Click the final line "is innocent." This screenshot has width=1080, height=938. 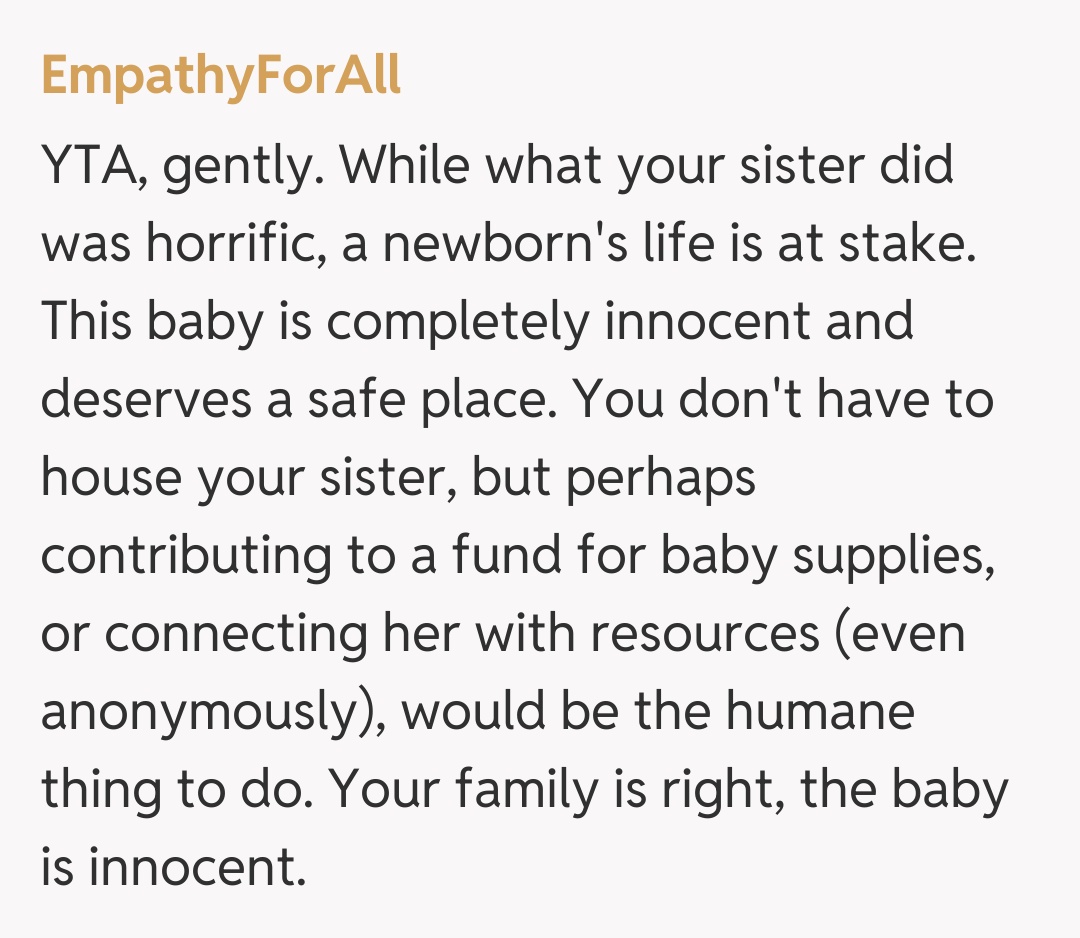click(172, 866)
